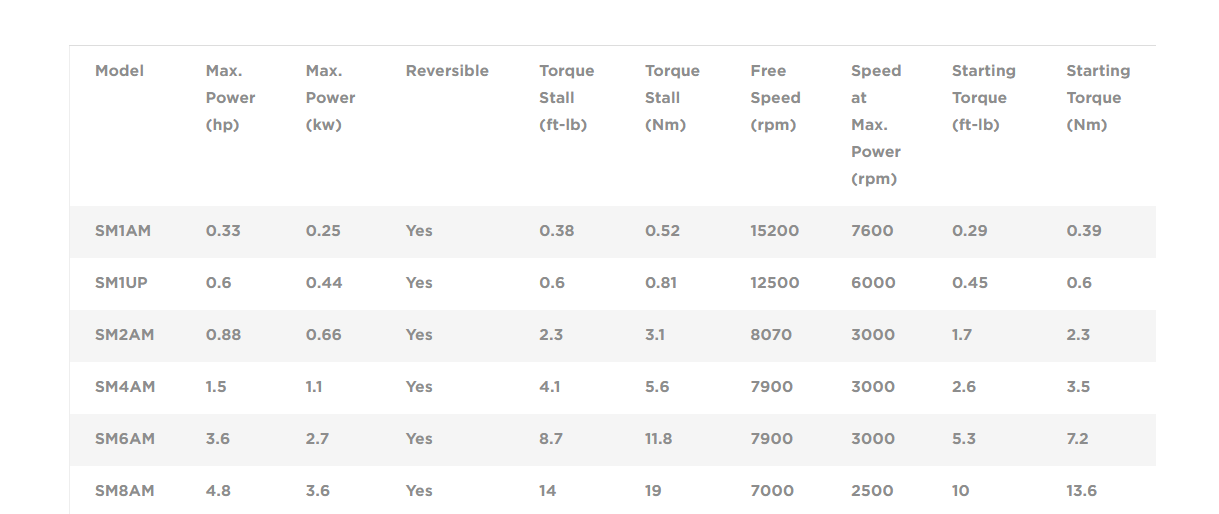Select the 8070 free speed cell
The width and height of the screenshot is (1219, 514).
click(770, 335)
